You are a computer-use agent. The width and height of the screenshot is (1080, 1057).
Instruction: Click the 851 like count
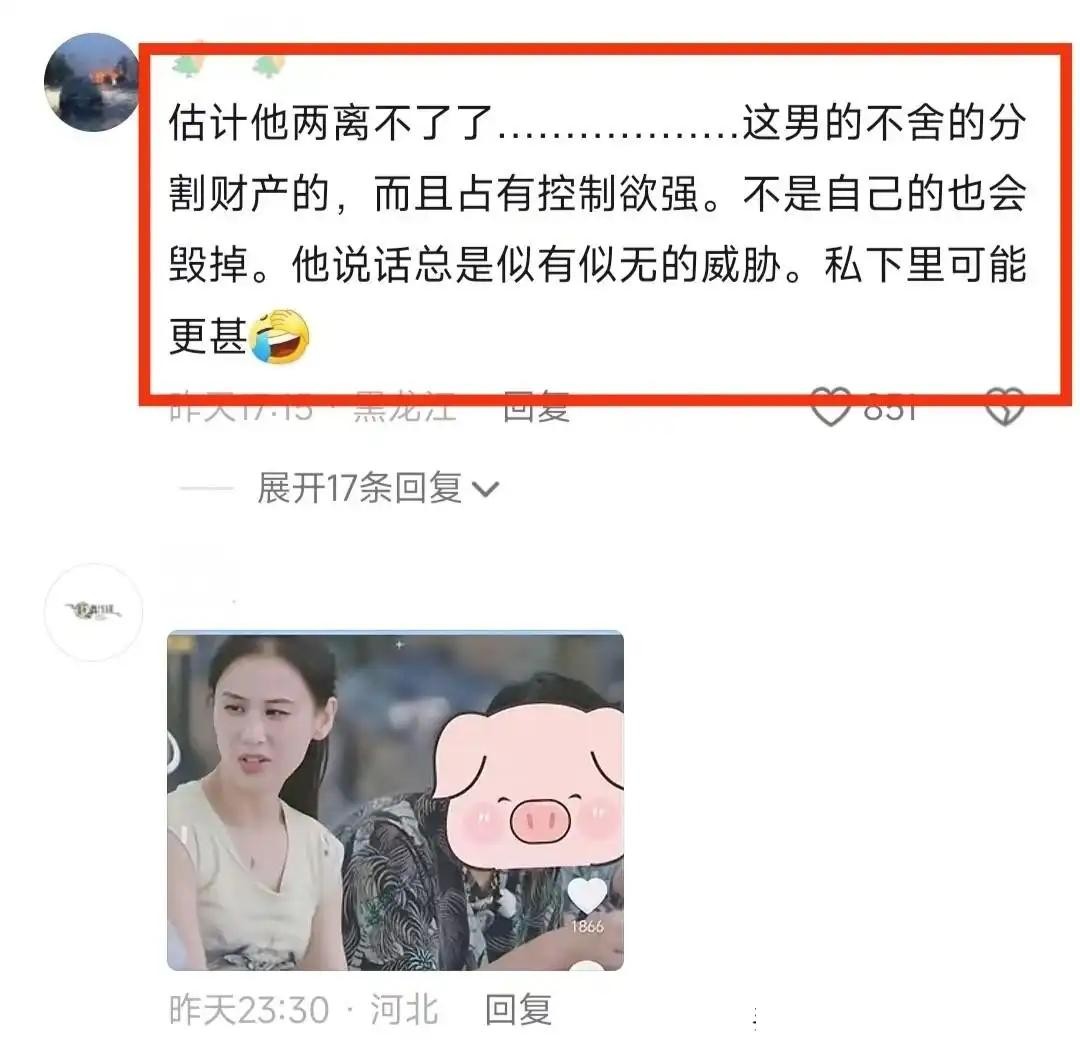890,408
